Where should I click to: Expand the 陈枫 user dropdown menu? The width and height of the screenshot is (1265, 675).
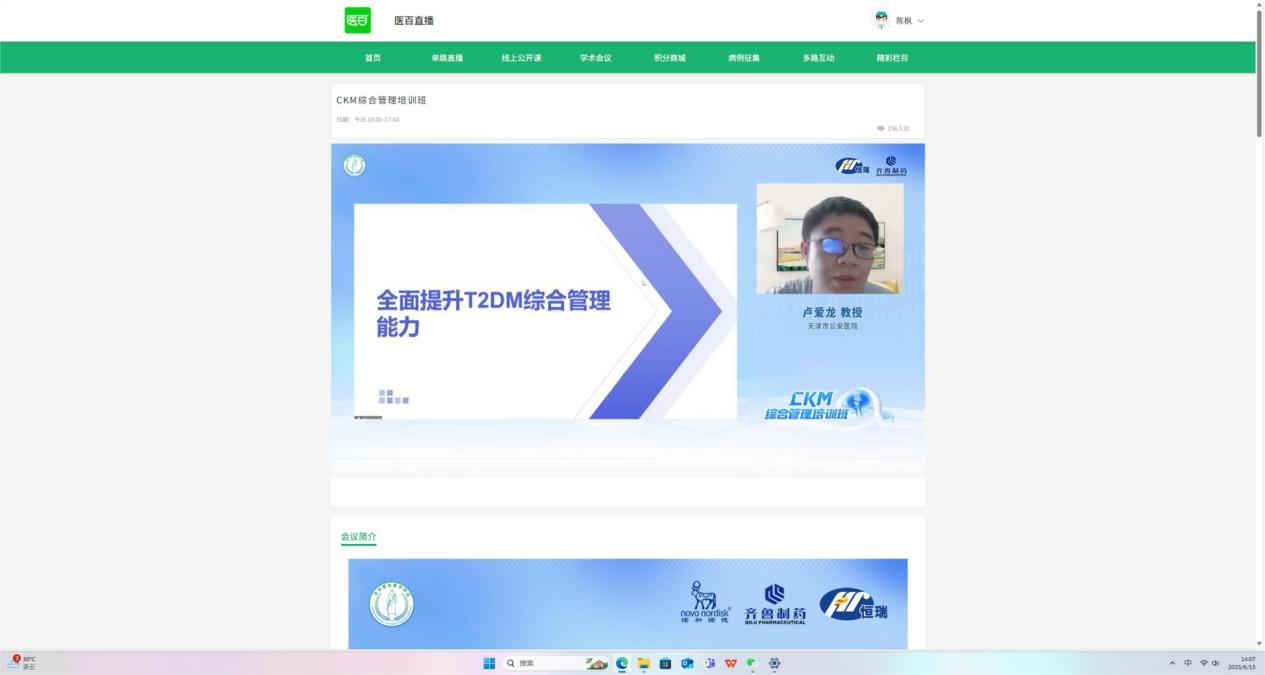click(x=920, y=21)
